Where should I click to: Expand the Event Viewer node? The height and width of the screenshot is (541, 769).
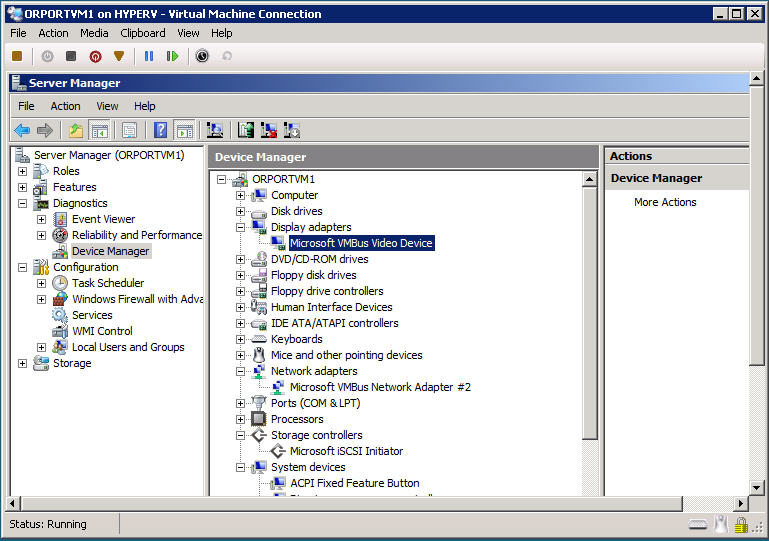[x=41, y=219]
